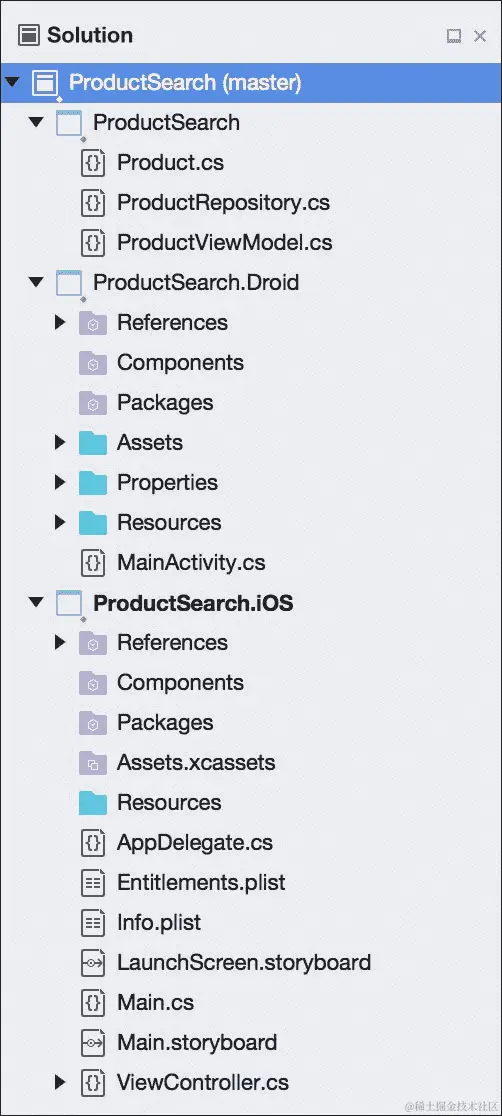
Task: Click the Assets.xcassets folder icon
Action: [x=93, y=763]
